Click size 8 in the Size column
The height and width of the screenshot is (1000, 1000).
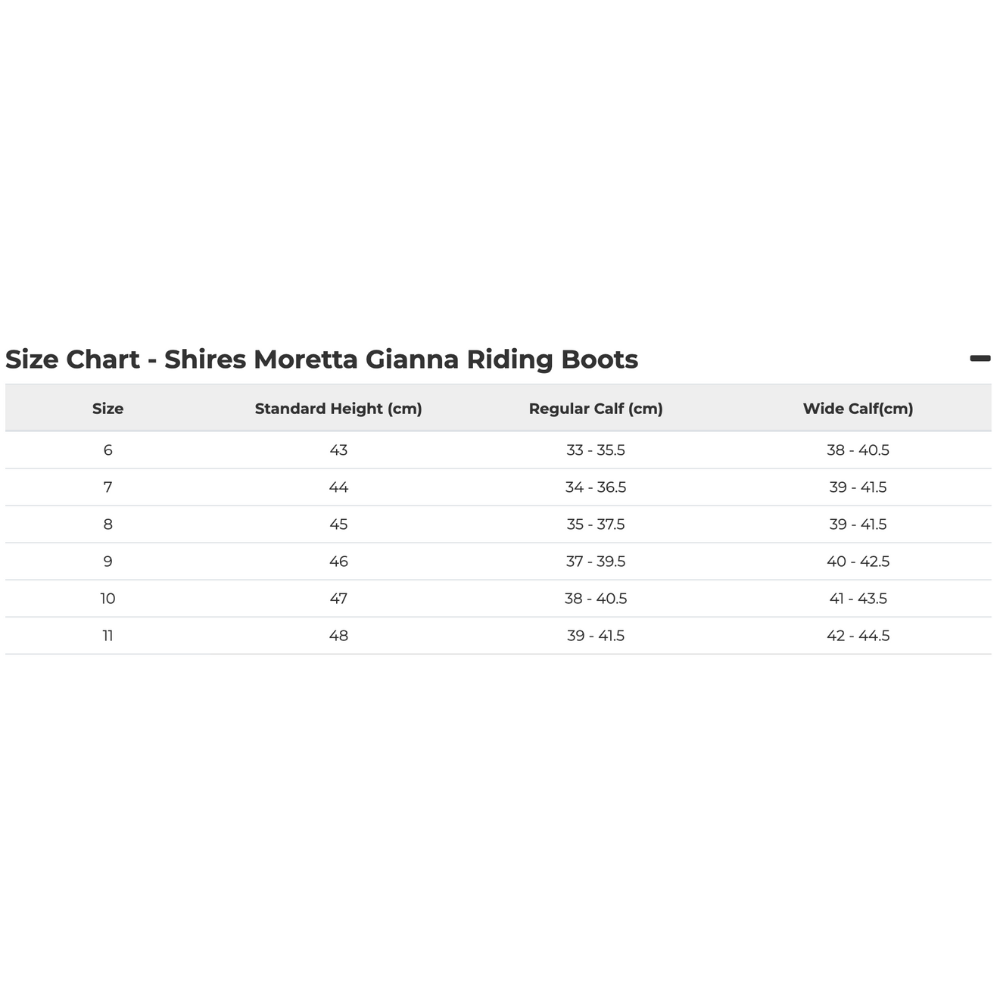[108, 524]
